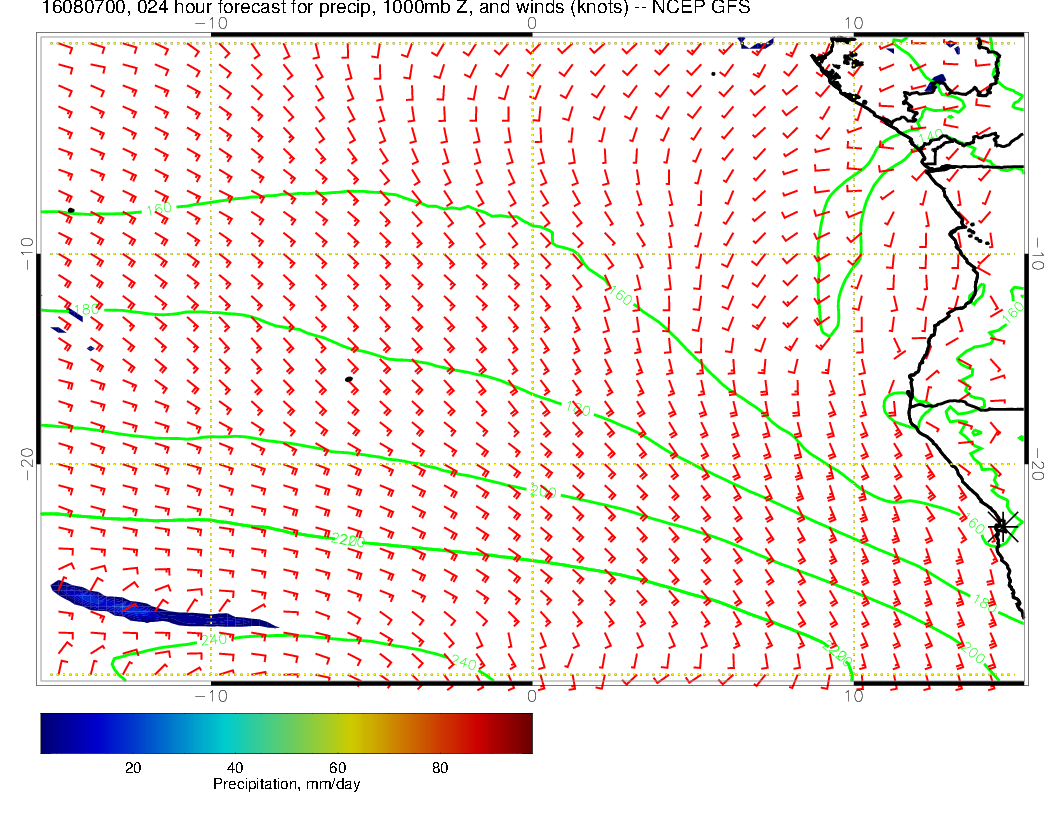Pick the cyan section of the colorbar
The image size is (1056, 816).
[x=225, y=733]
